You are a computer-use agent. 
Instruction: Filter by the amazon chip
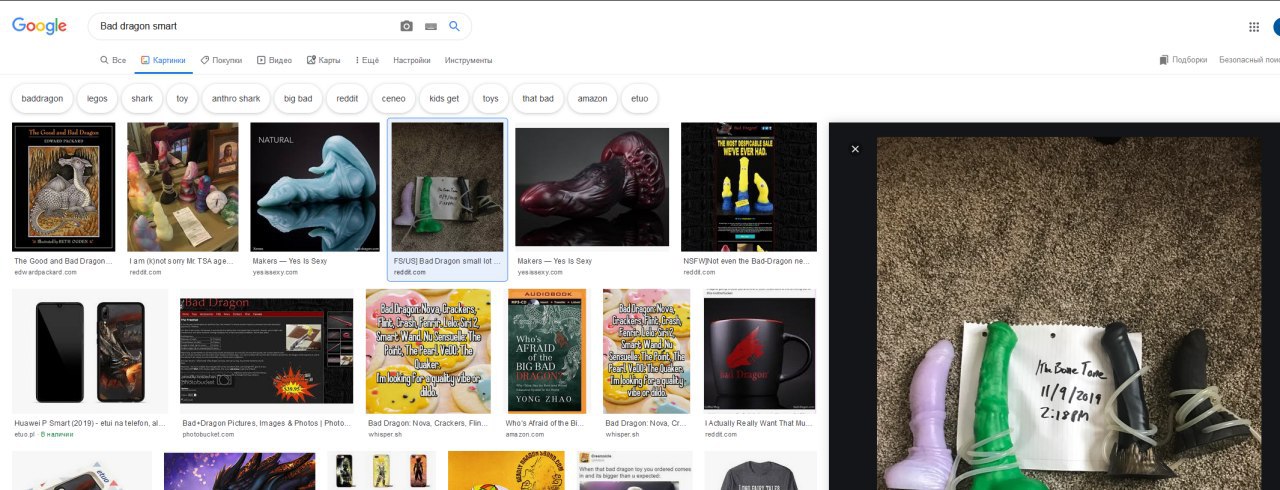click(592, 99)
